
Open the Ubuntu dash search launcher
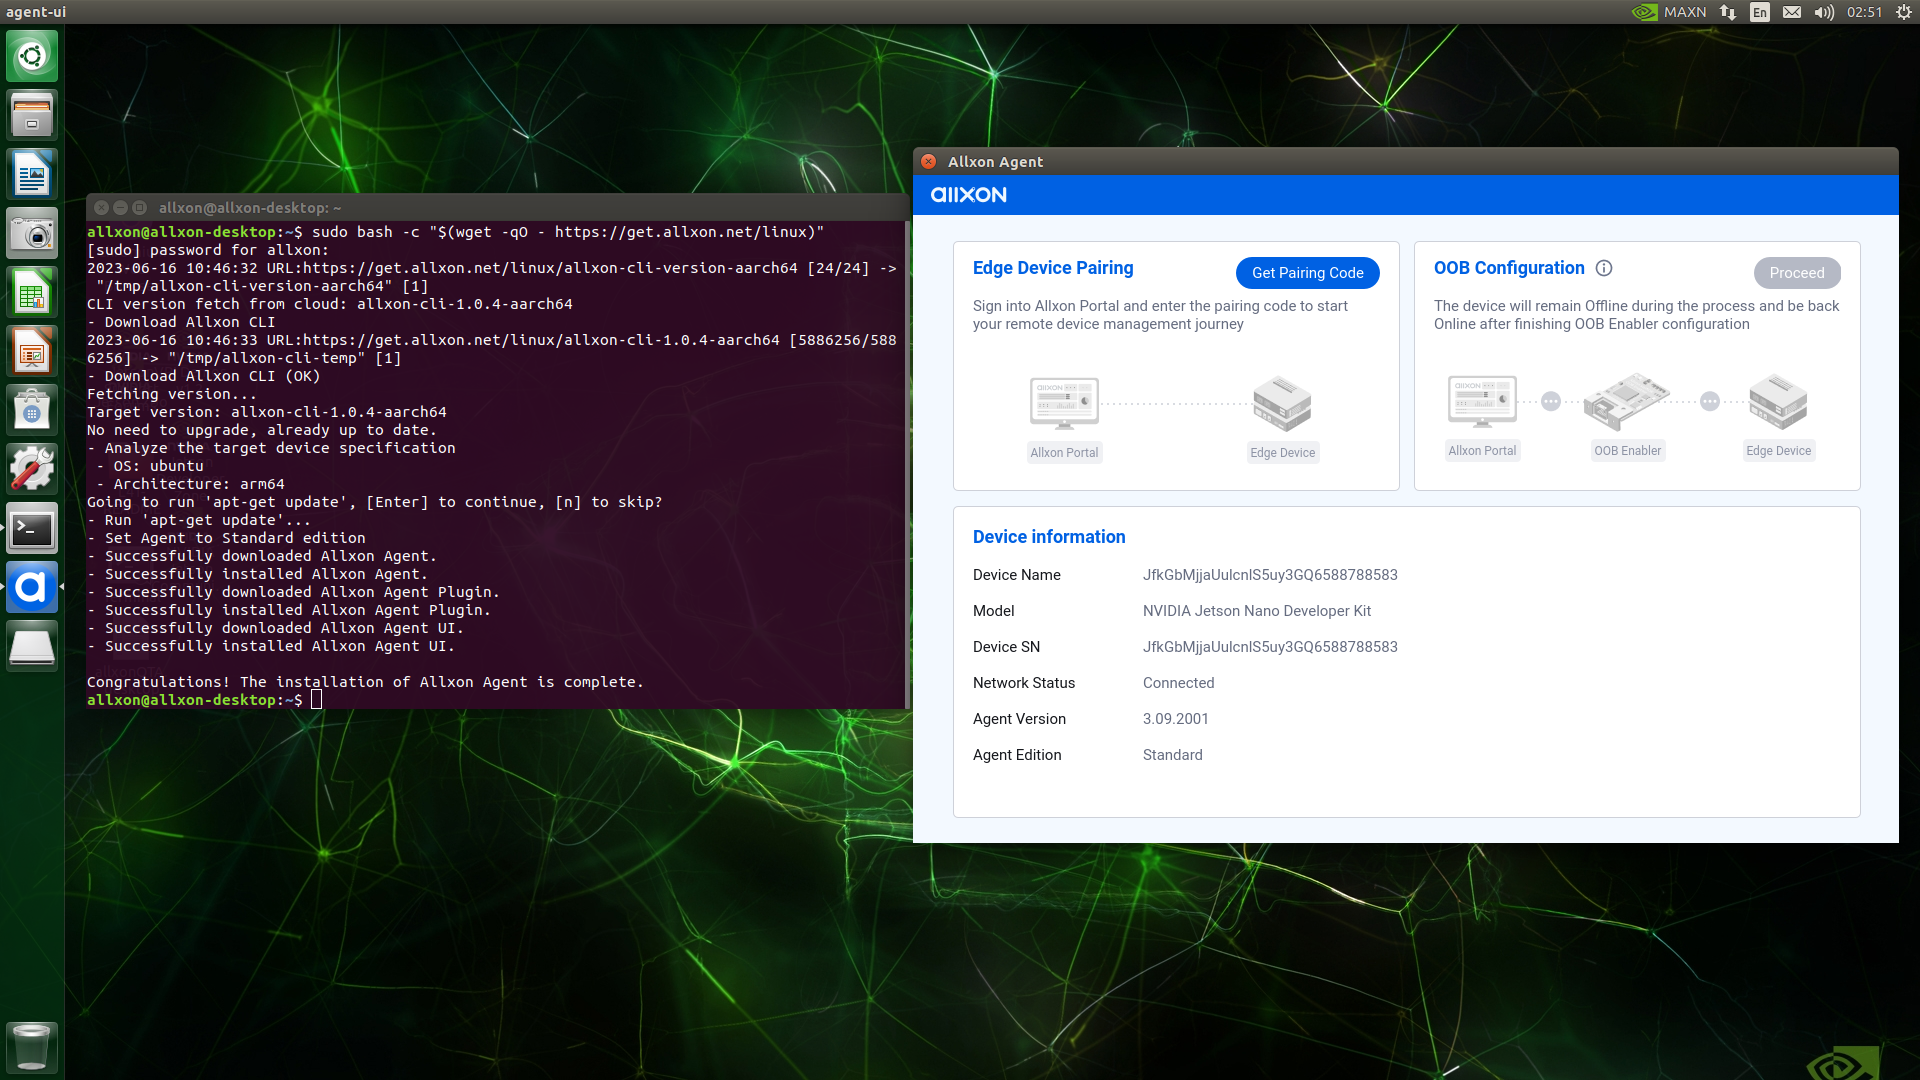coord(32,56)
